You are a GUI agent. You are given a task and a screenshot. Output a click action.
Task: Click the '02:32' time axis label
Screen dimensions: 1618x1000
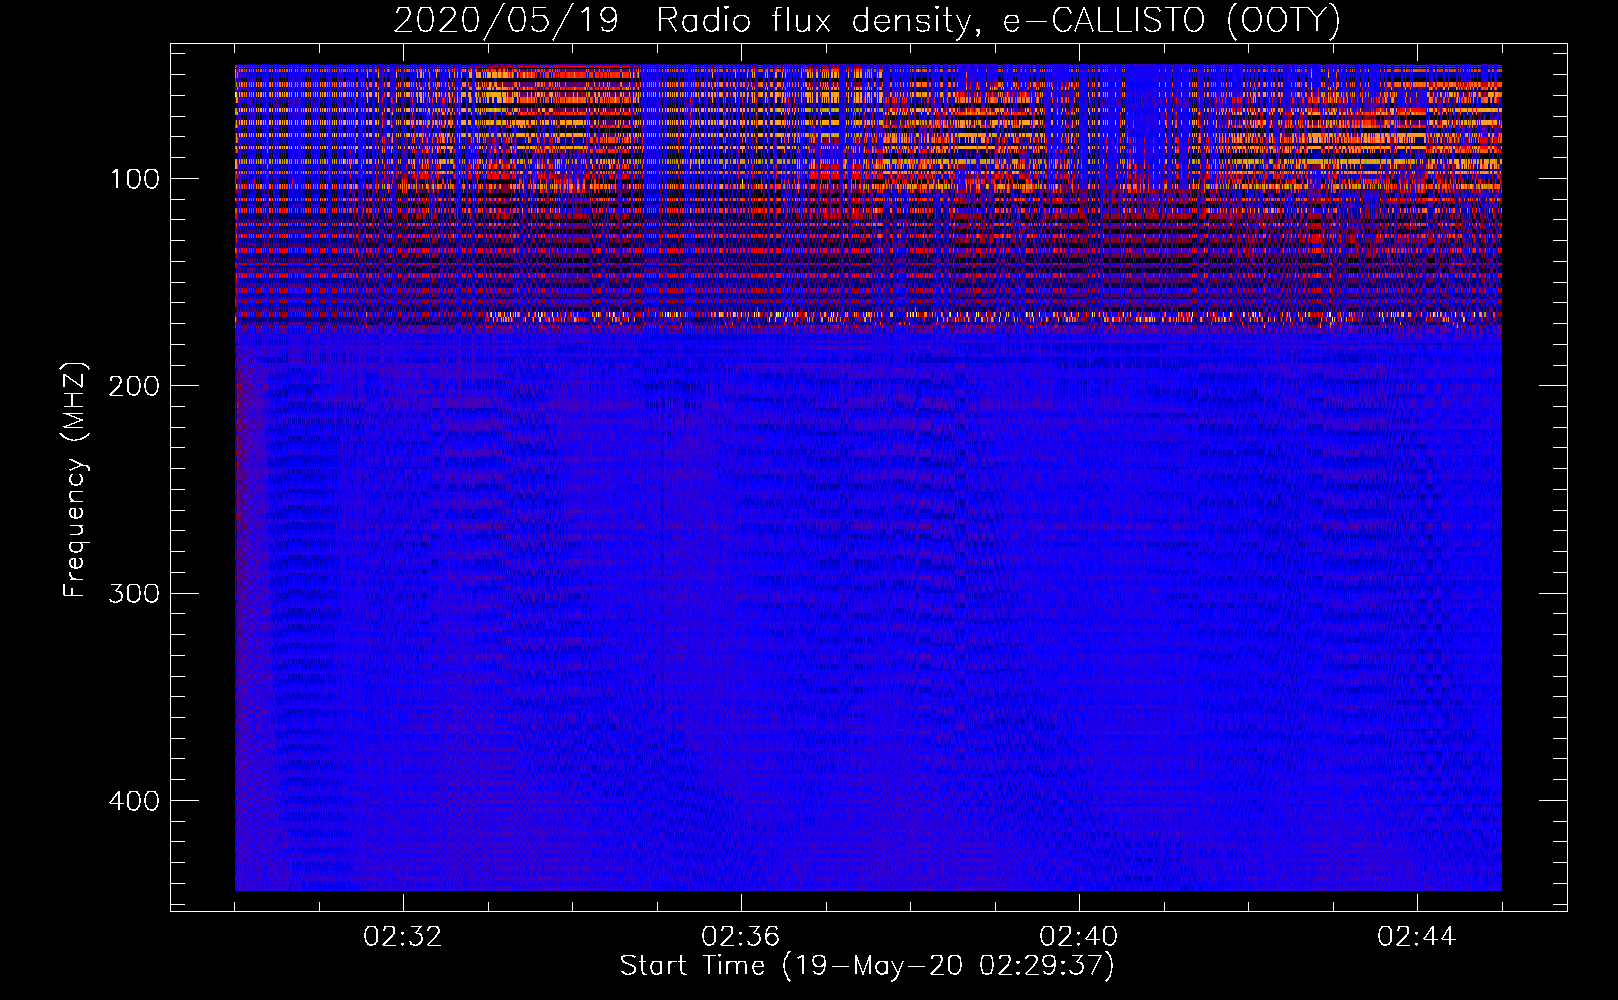(403, 937)
